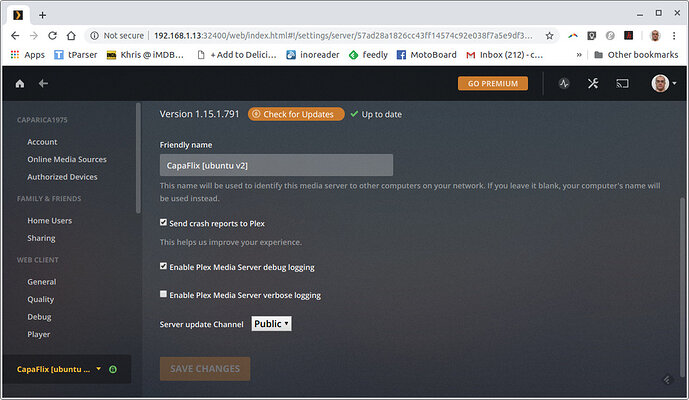The width and height of the screenshot is (689, 400).
Task: Click the Add to Delicious bookmark
Action: pos(237,55)
